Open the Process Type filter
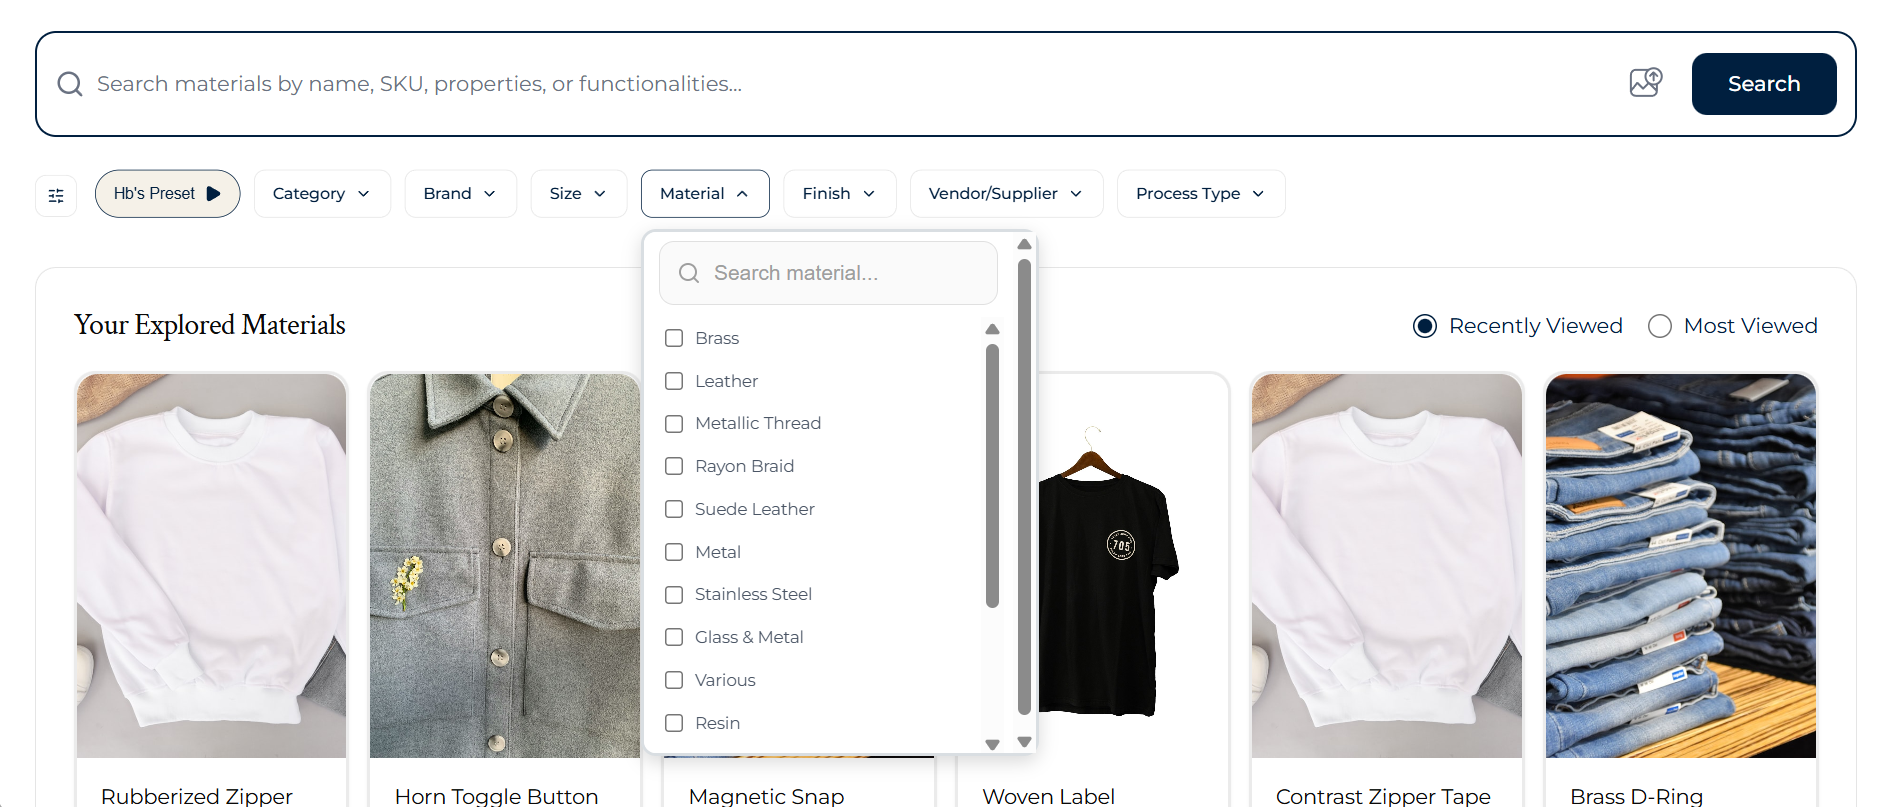This screenshot has height=807, width=1884. coord(1201,194)
